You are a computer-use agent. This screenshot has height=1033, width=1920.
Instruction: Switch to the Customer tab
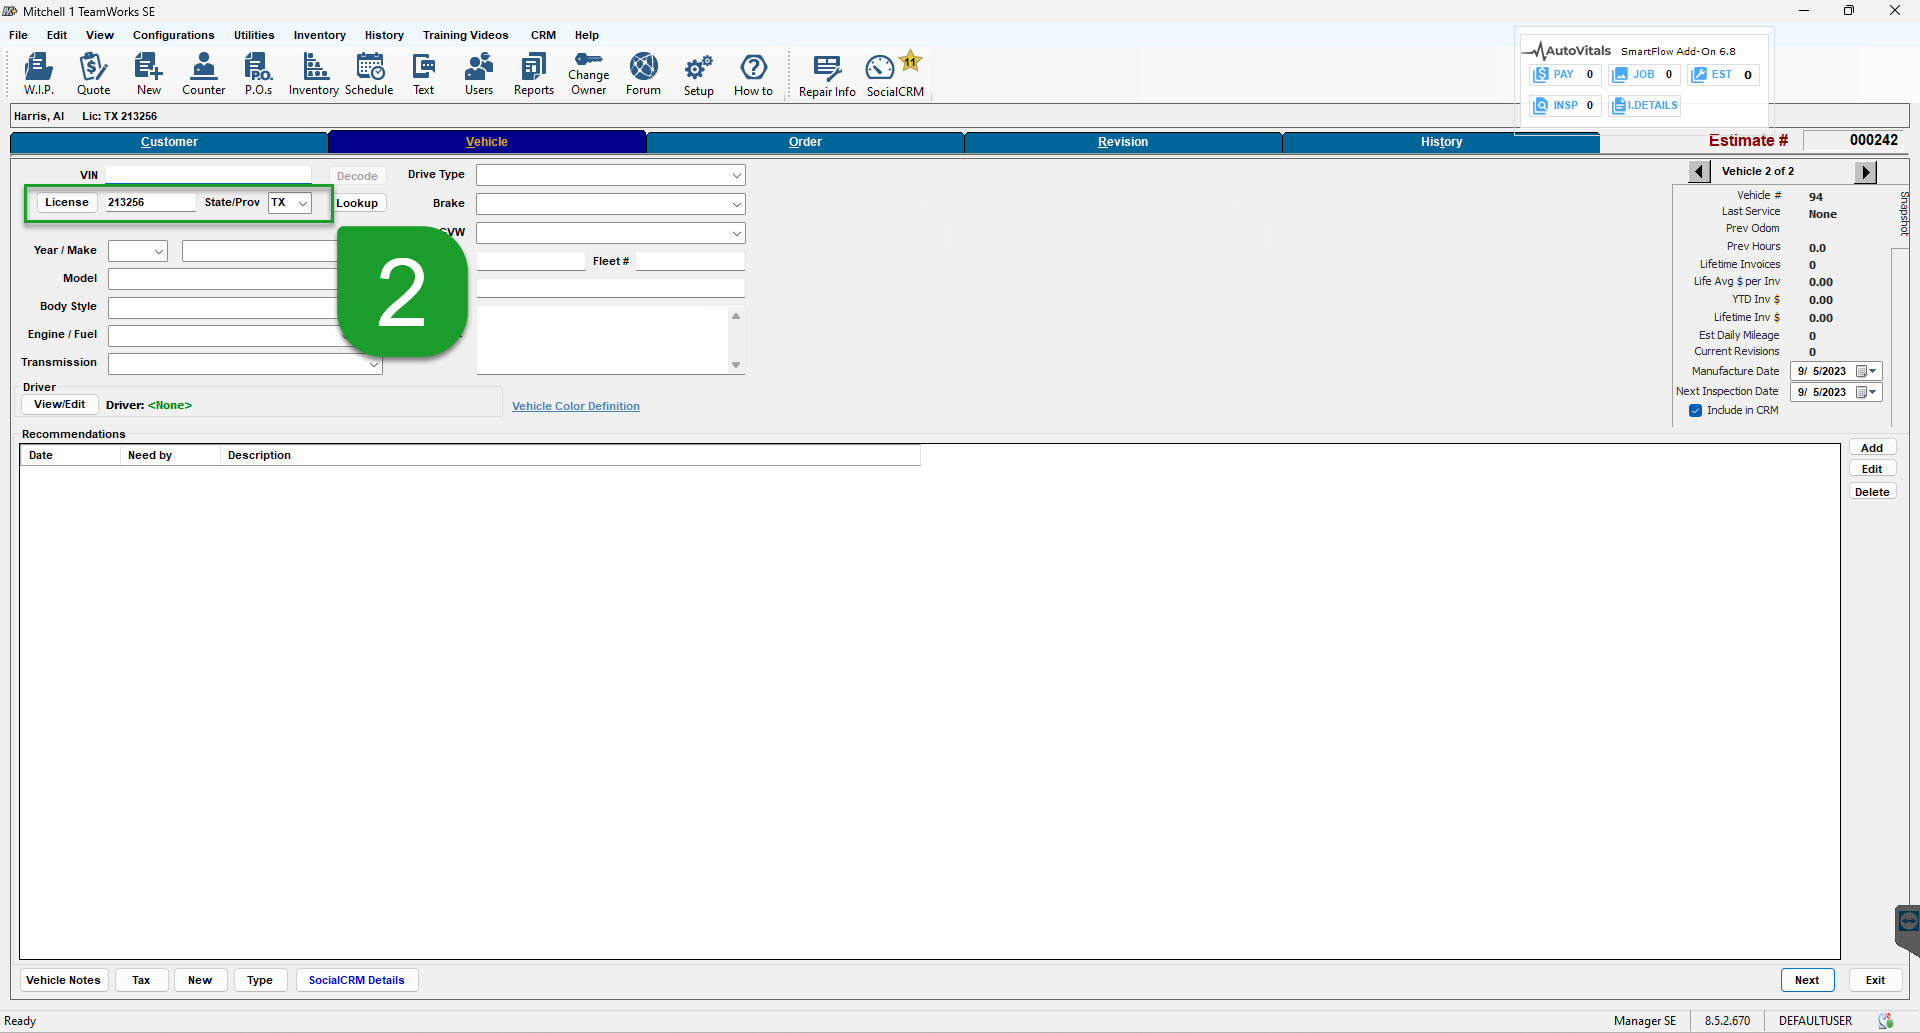pyautogui.click(x=169, y=142)
